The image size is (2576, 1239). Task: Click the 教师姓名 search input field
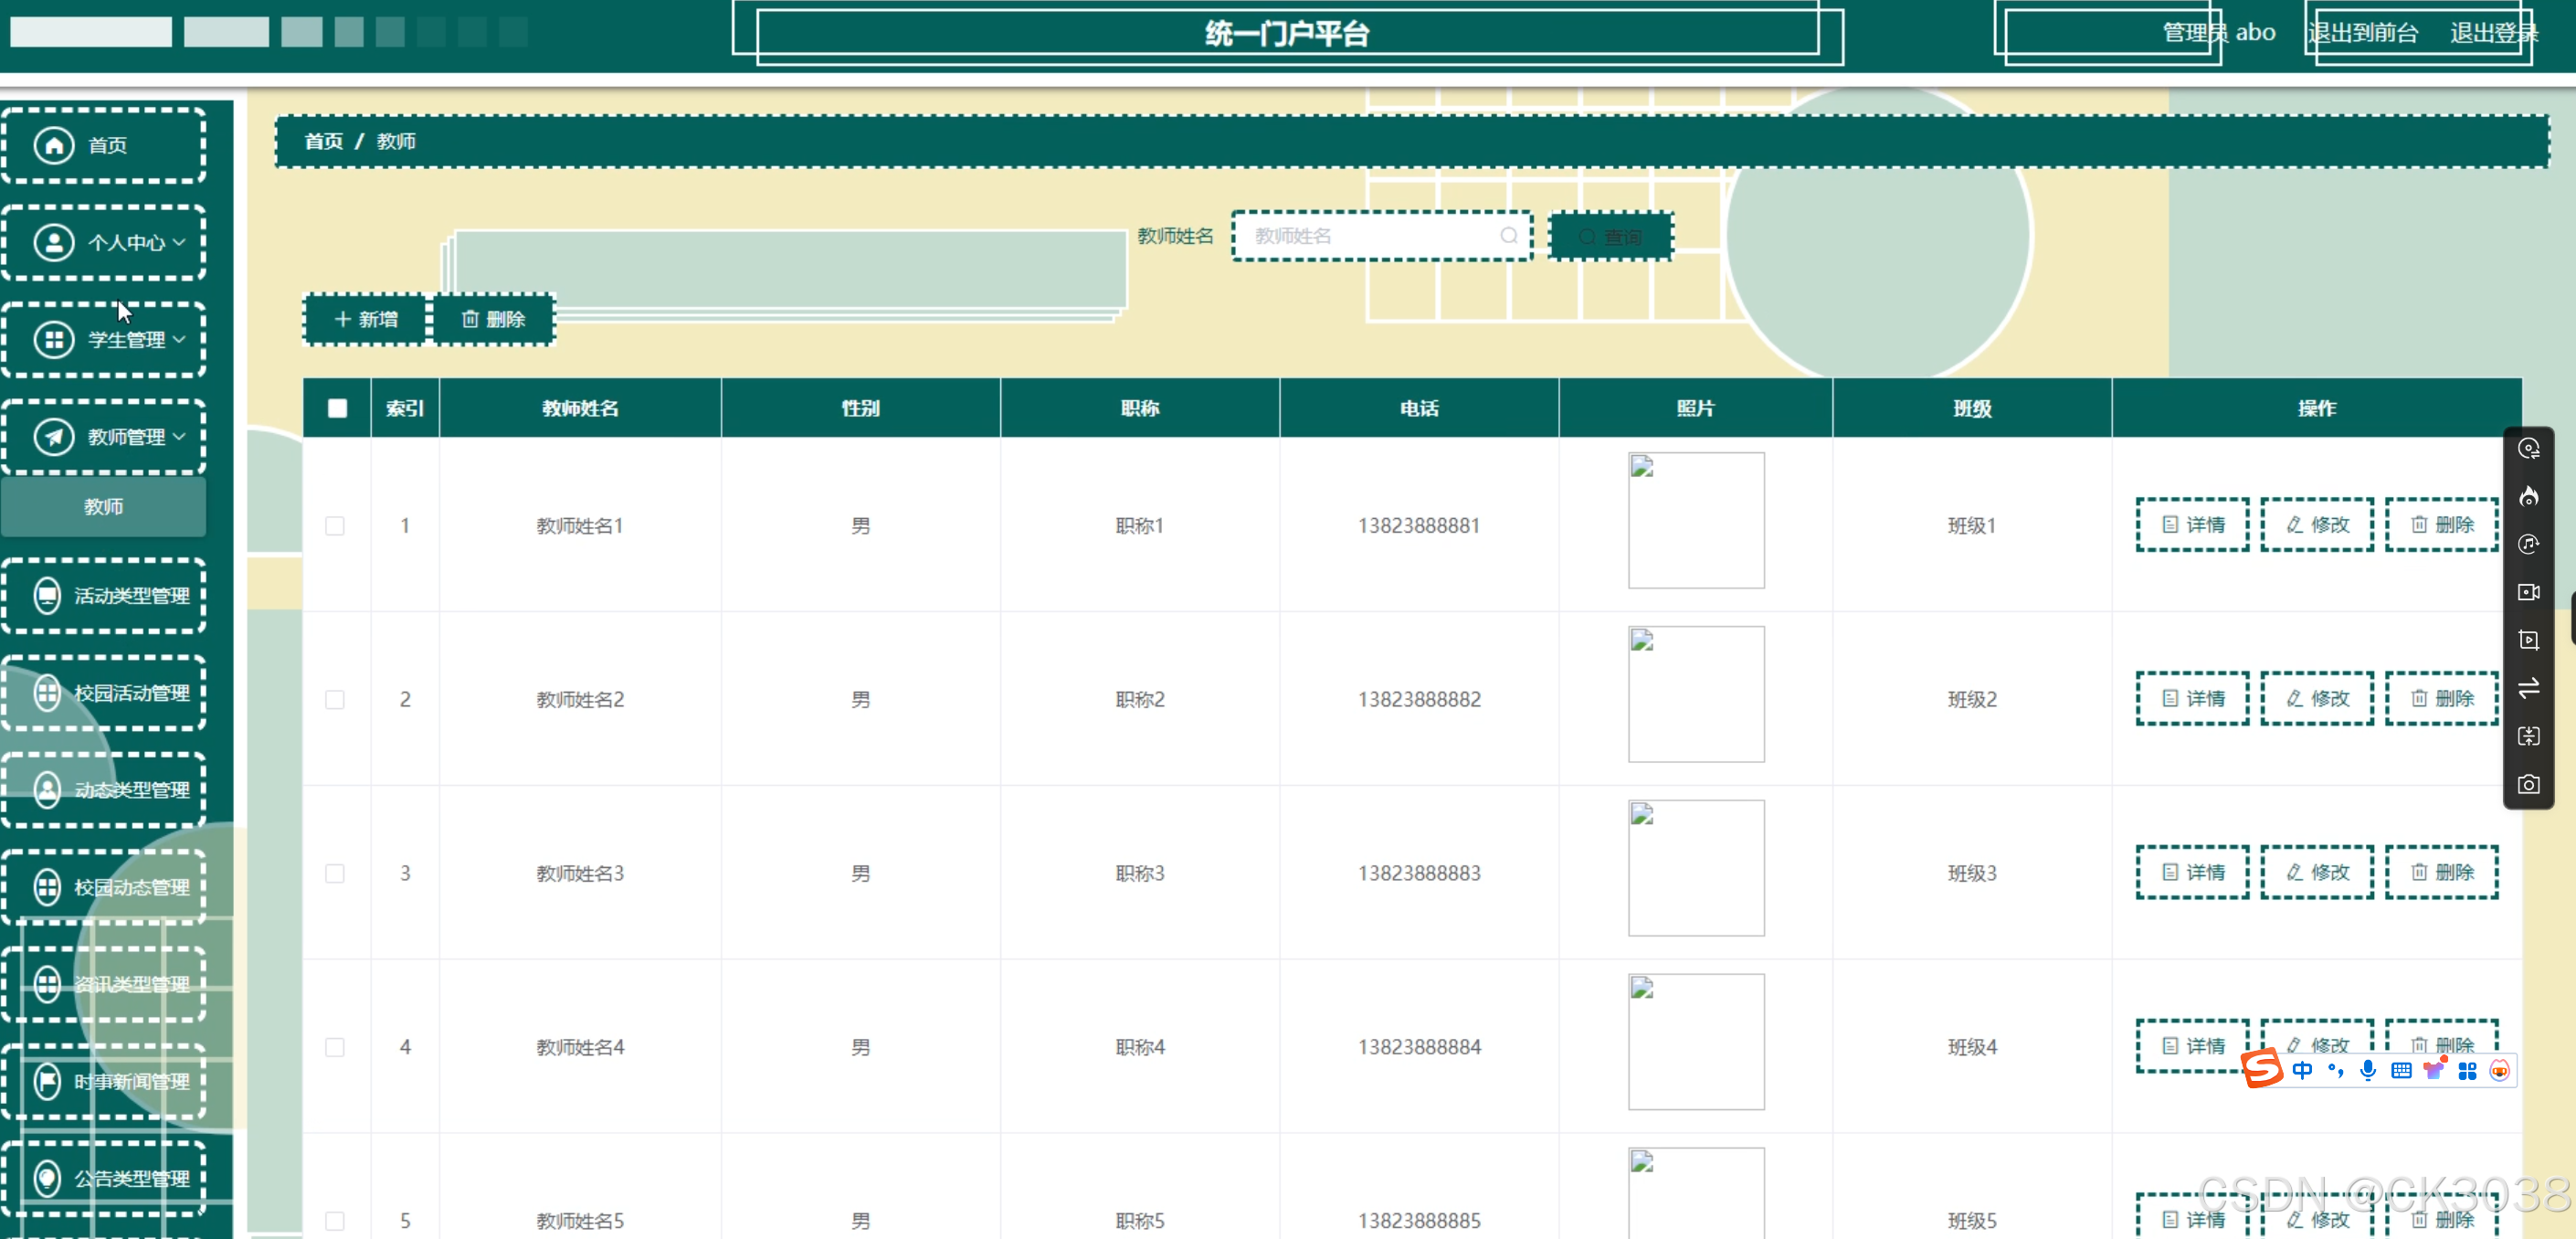(x=1370, y=236)
